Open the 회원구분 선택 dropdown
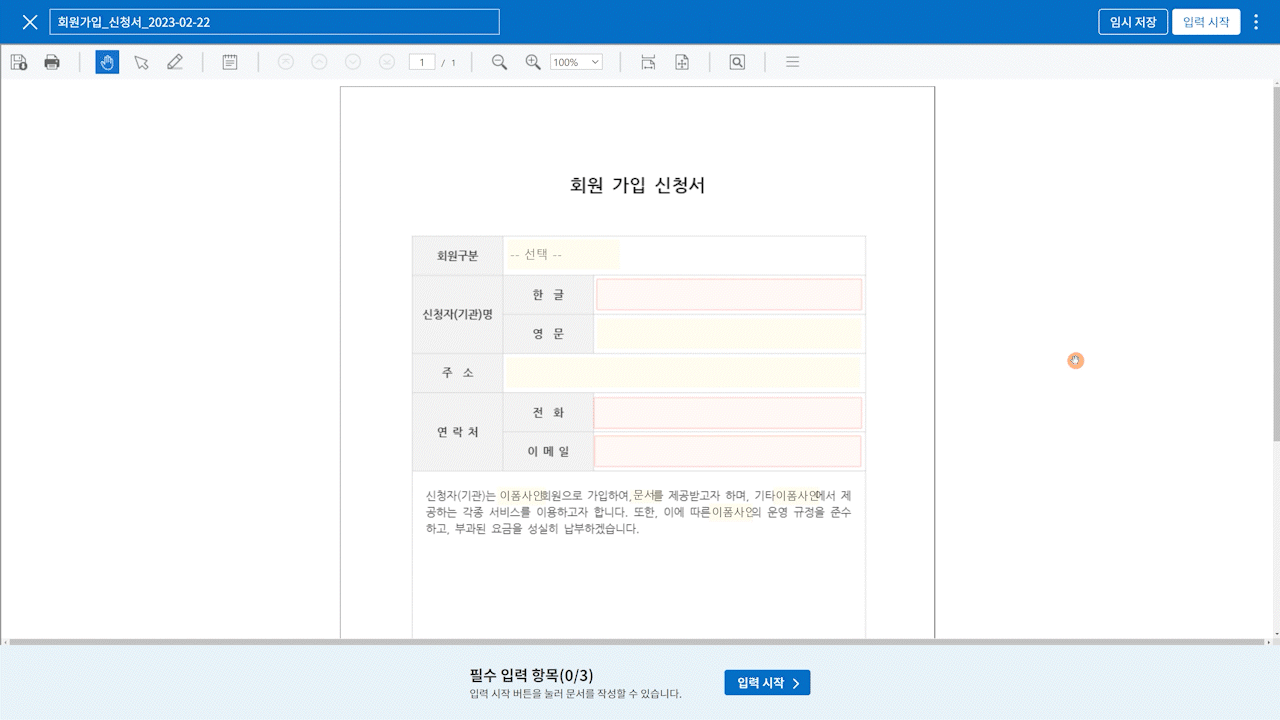The width and height of the screenshot is (1280, 720). pos(562,255)
